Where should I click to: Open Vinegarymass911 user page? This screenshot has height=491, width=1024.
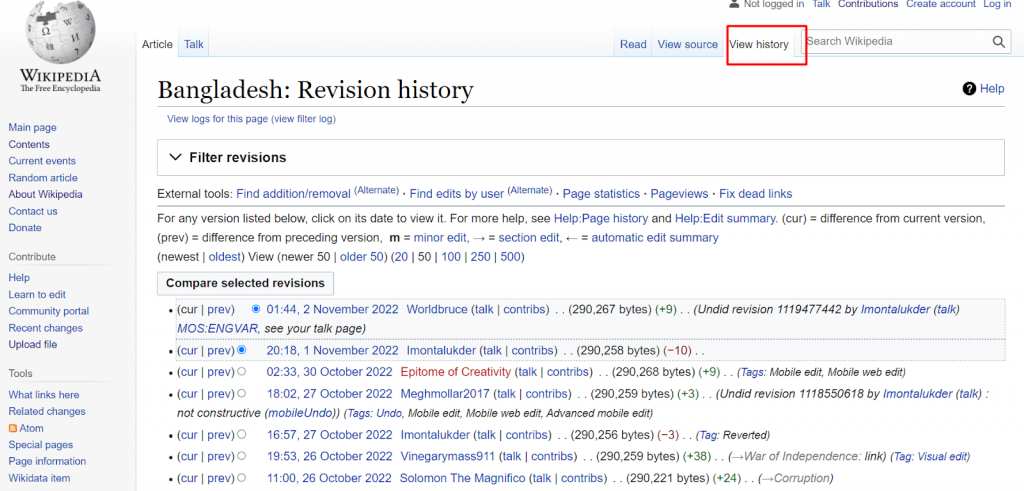(448, 456)
